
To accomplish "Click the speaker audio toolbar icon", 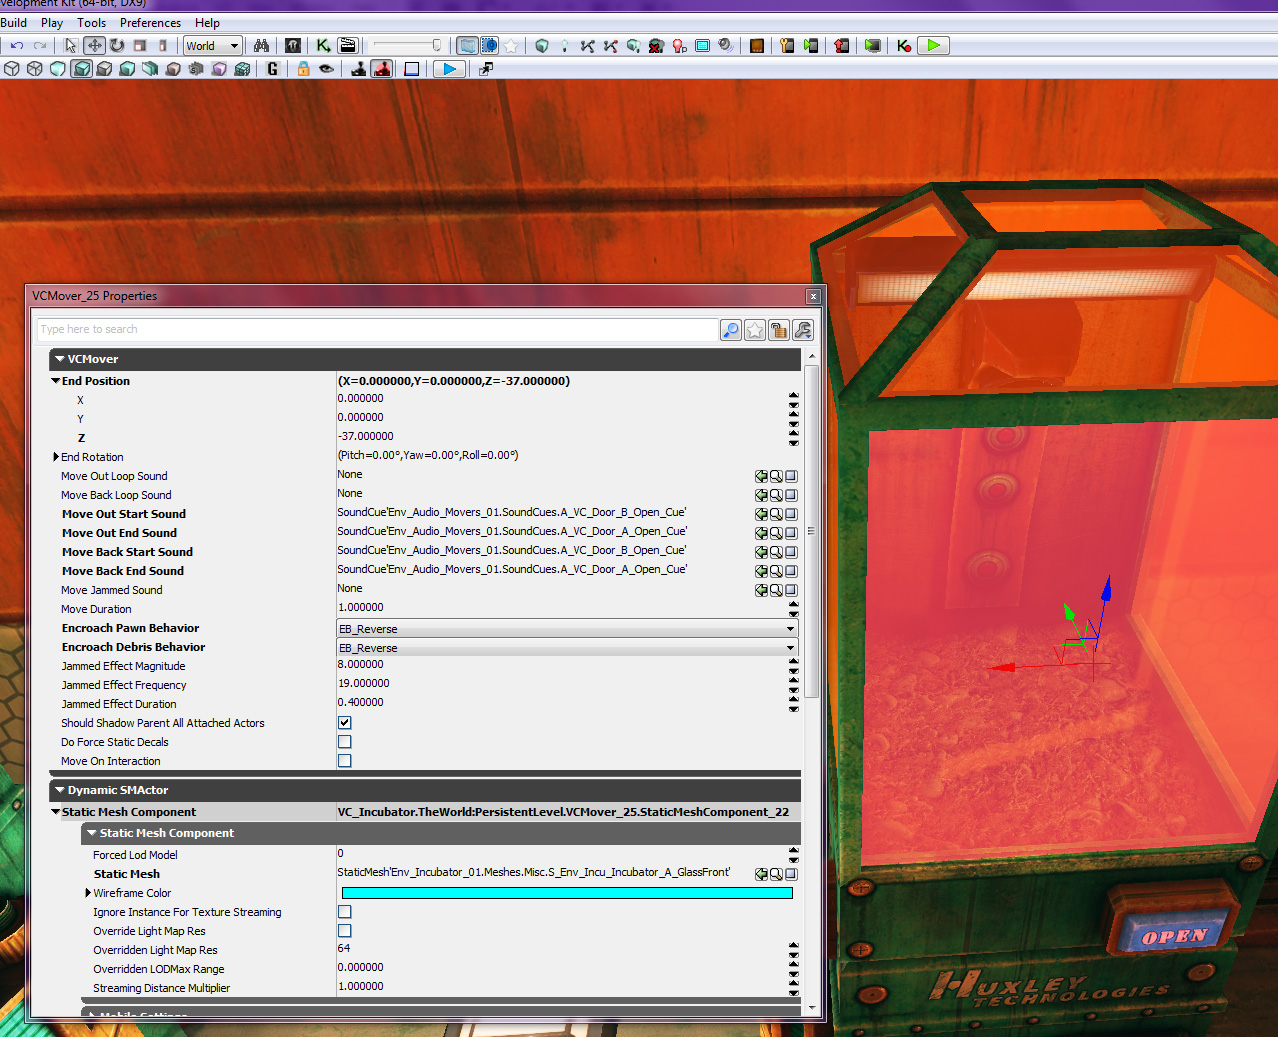I will (x=725, y=45).
